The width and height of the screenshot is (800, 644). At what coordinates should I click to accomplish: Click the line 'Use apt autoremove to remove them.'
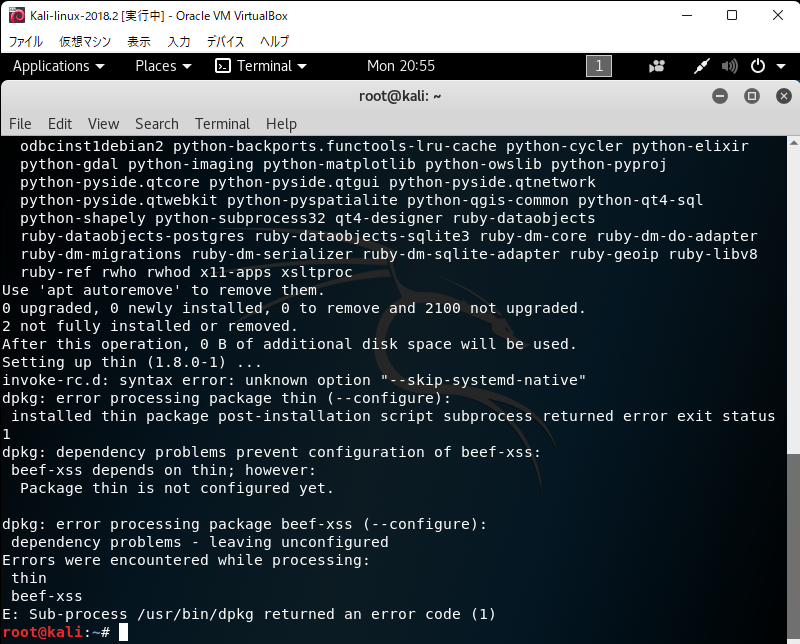(163, 290)
